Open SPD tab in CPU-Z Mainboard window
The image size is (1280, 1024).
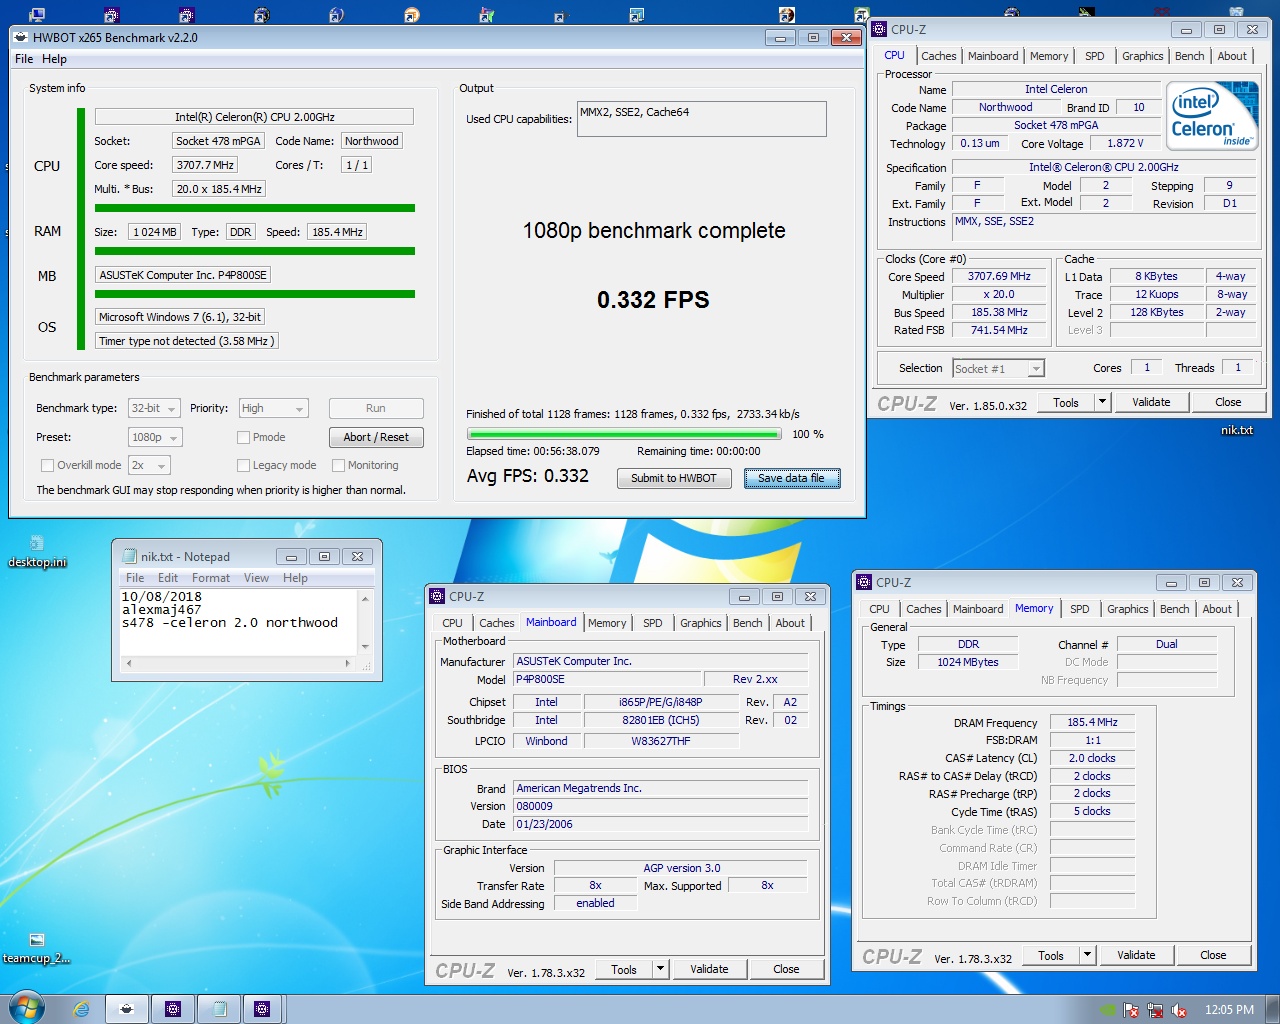[x=652, y=623]
